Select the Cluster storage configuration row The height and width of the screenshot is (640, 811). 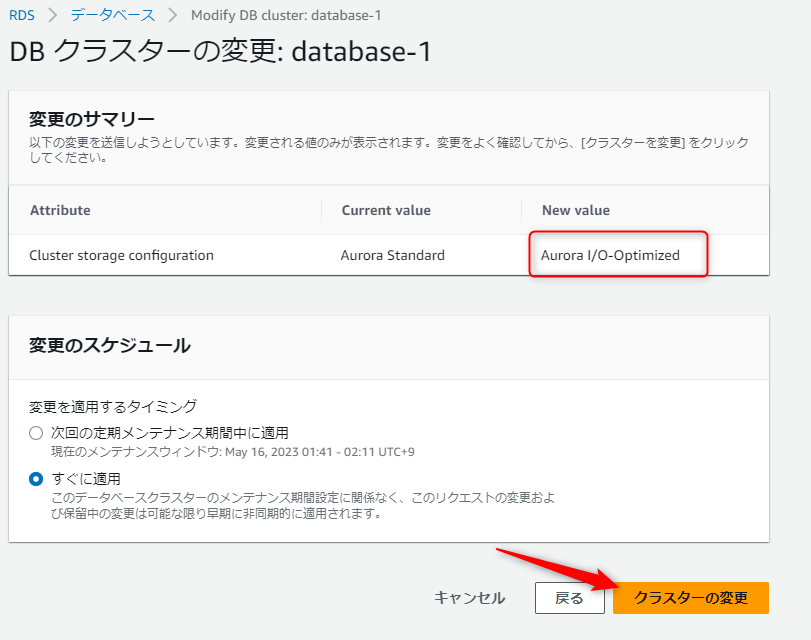pos(120,255)
